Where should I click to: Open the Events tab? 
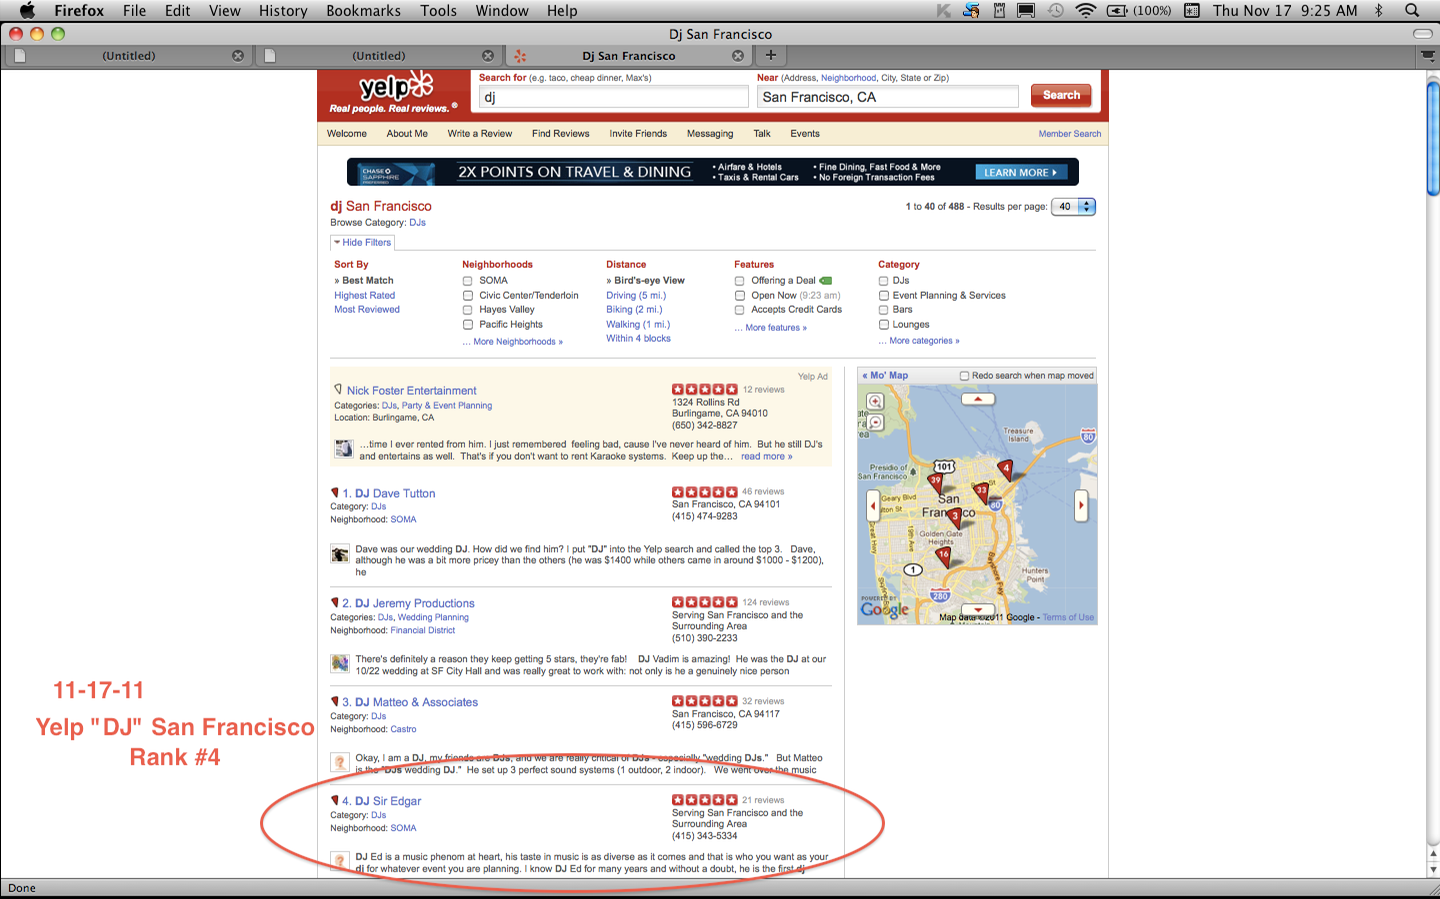(805, 134)
